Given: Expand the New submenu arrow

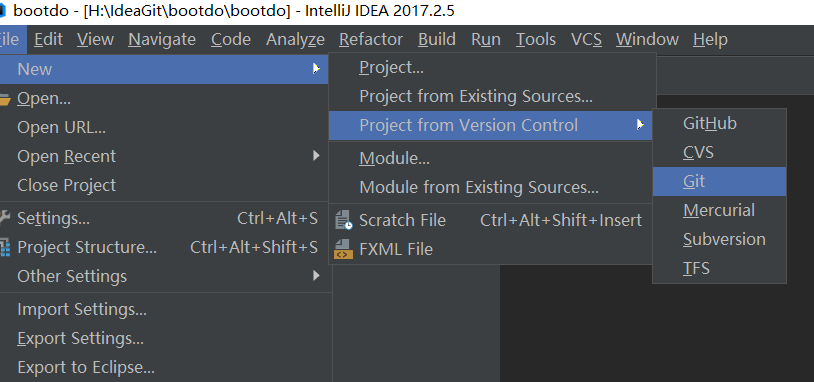Looking at the screenshot, I should 316,69.
